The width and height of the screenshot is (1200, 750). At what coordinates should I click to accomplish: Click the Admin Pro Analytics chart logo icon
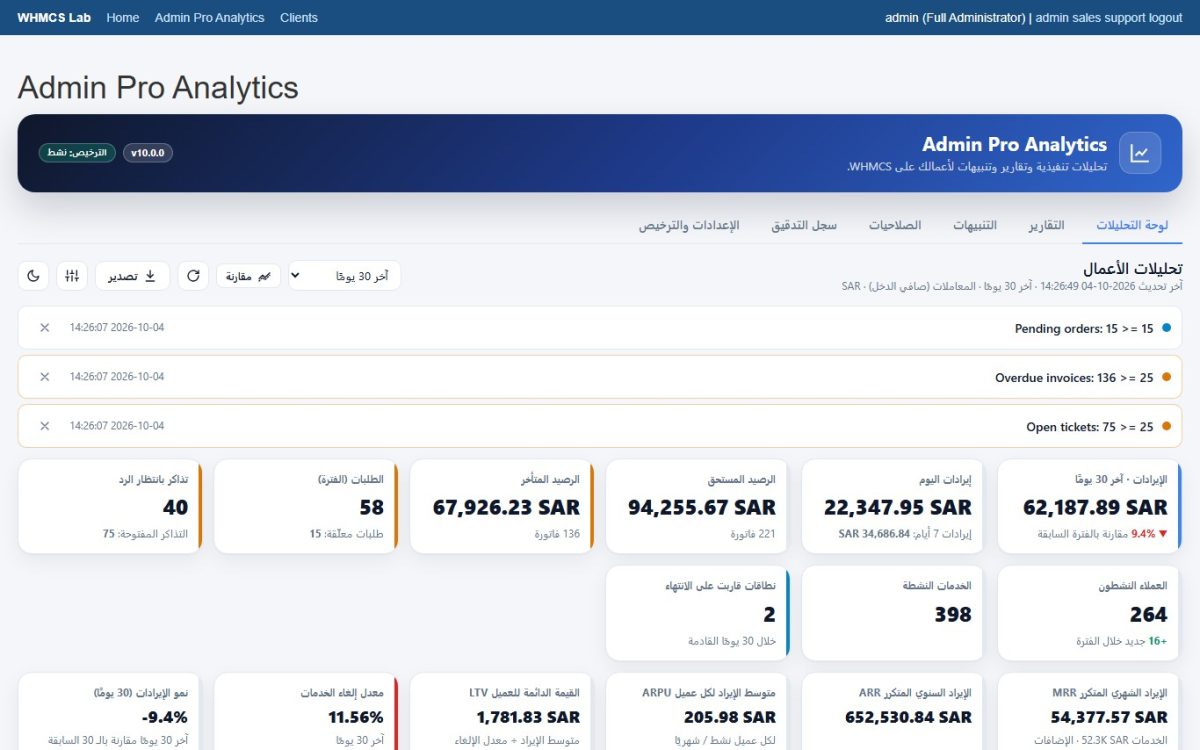click(x=1140, y=153)
